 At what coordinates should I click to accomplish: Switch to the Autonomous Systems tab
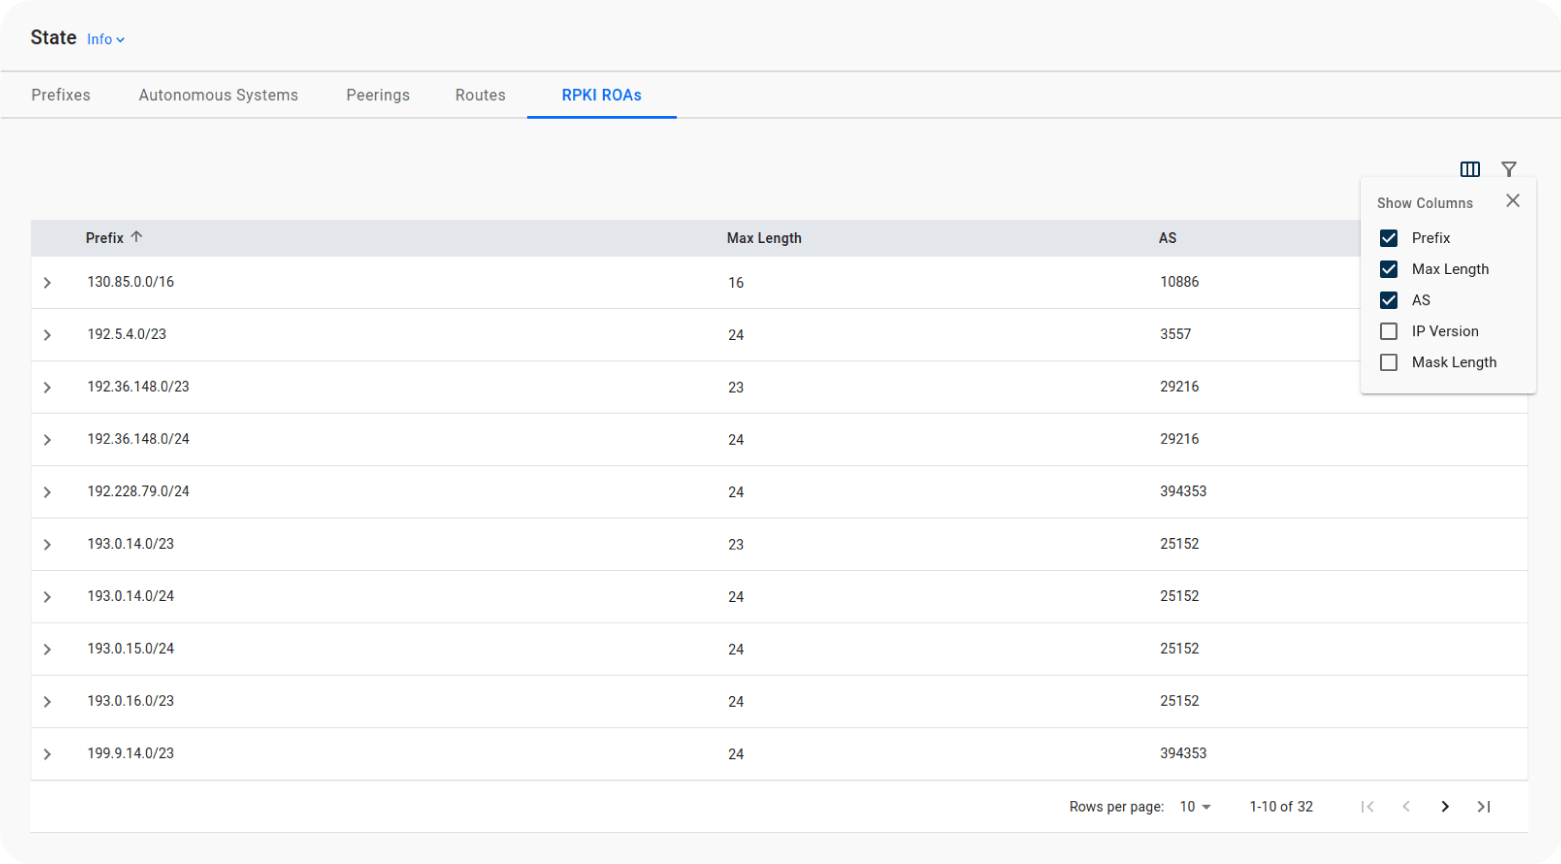pyautogui.click(x=218, y=95)
